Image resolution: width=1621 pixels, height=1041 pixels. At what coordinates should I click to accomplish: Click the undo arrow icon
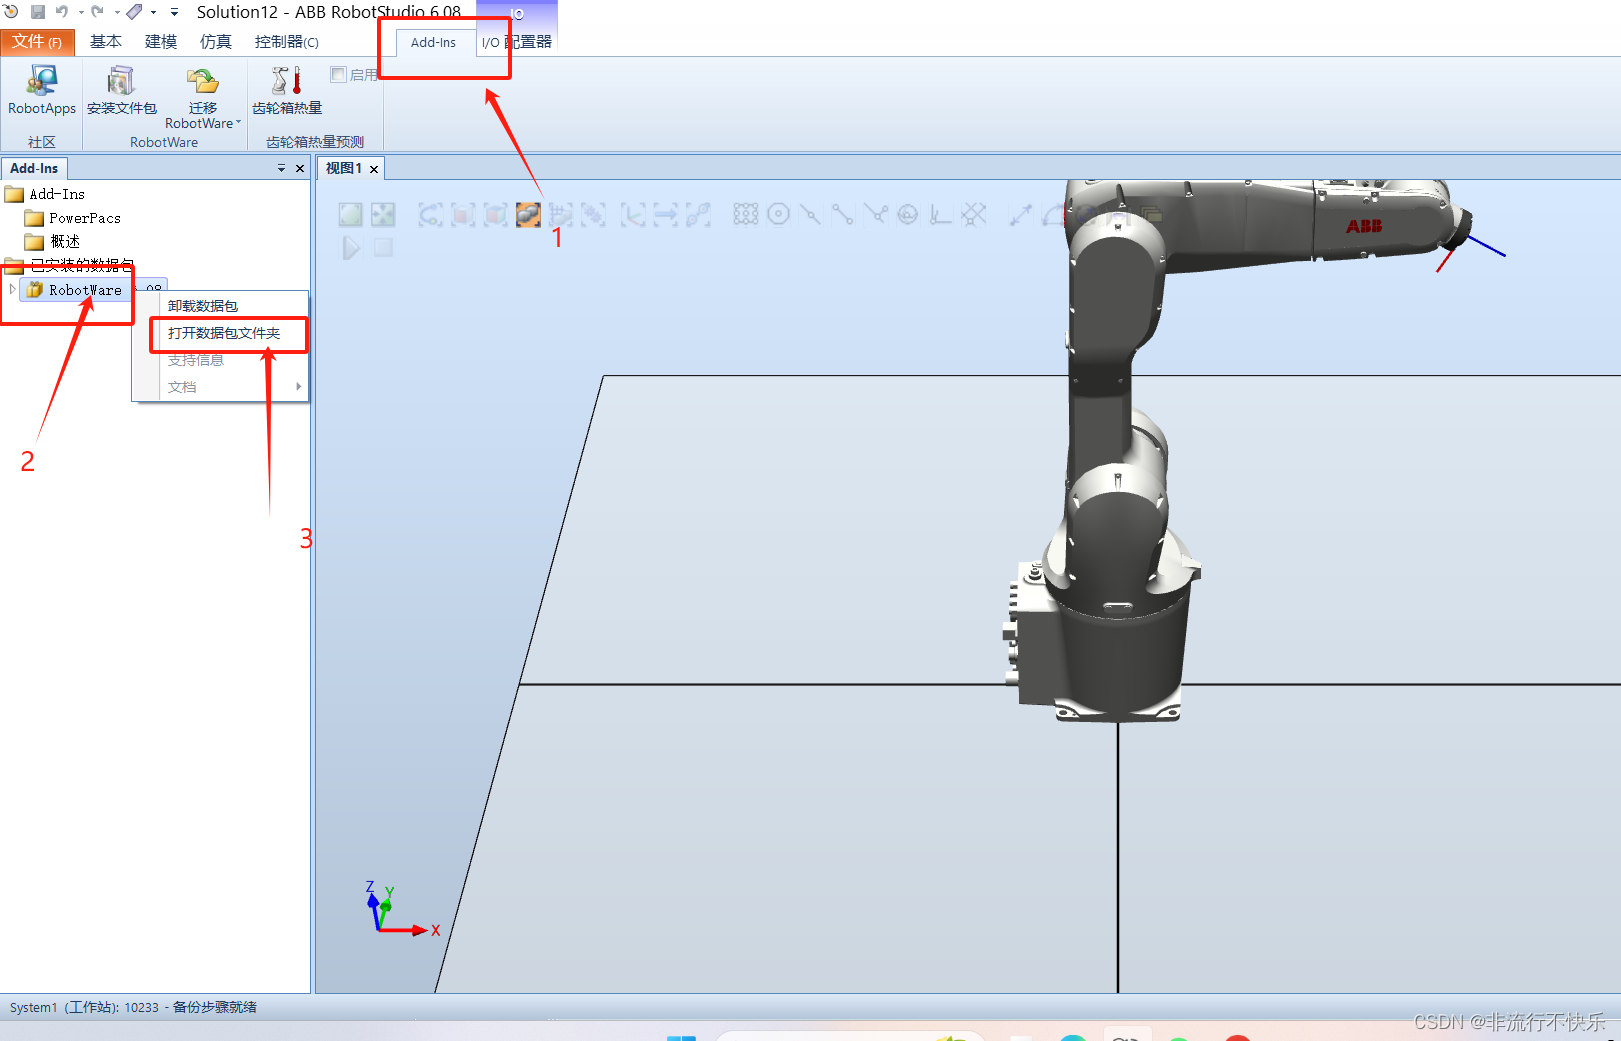click(x=62, y=12)
